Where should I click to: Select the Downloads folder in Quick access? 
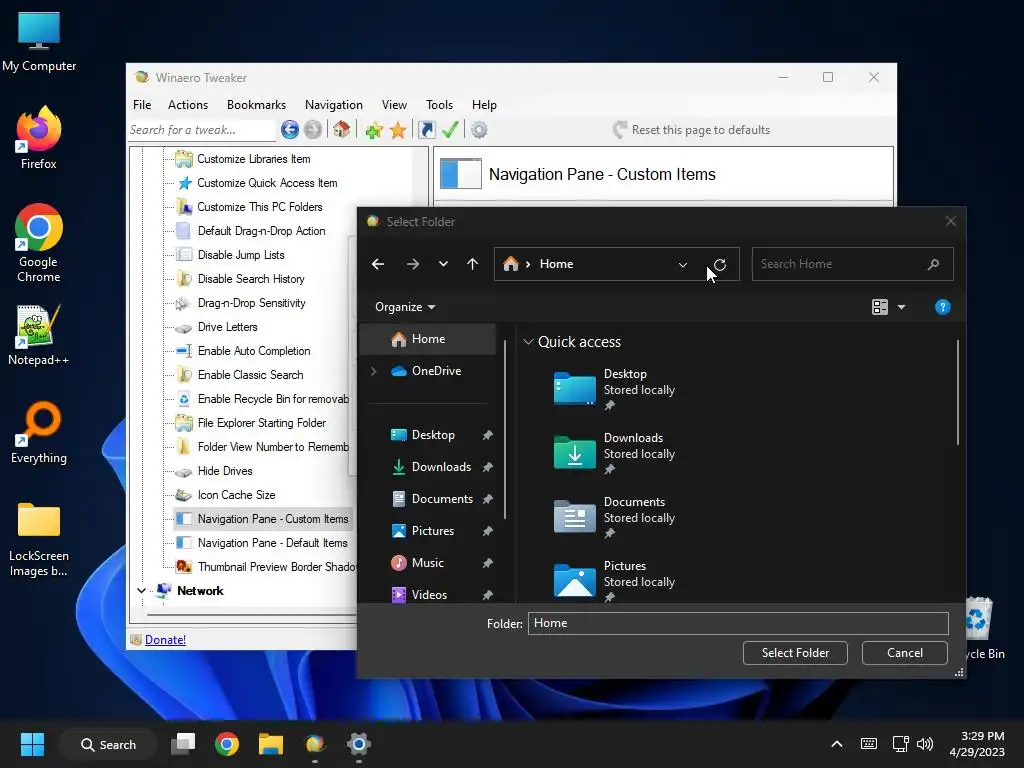[x=615, y=452]
